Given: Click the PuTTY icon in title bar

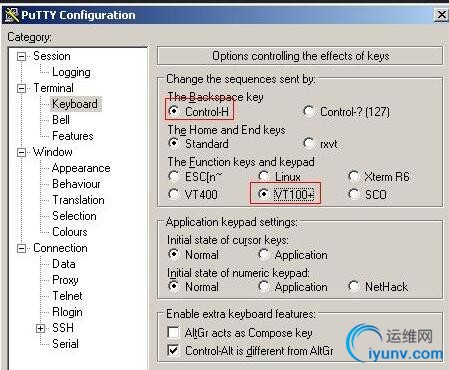Looking at the screenshot, I should pyautogui.click(x=12, y=15).
